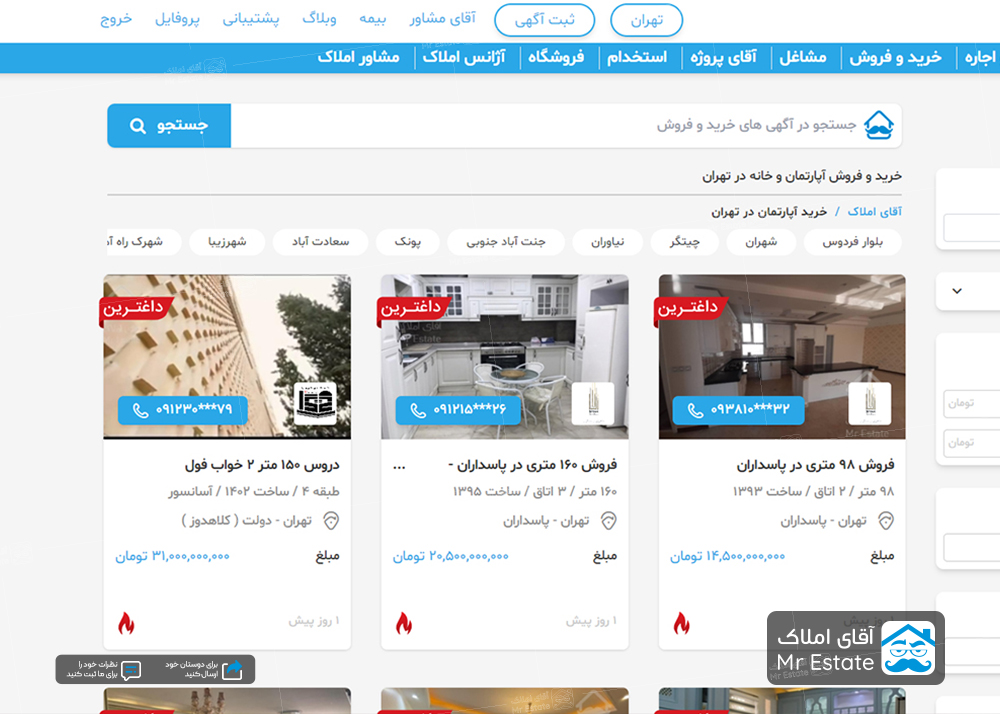Open the فروش ۱۶۰ متری kitchen photo
This screenshot has width=1000, height=714.
coord(504,357)
